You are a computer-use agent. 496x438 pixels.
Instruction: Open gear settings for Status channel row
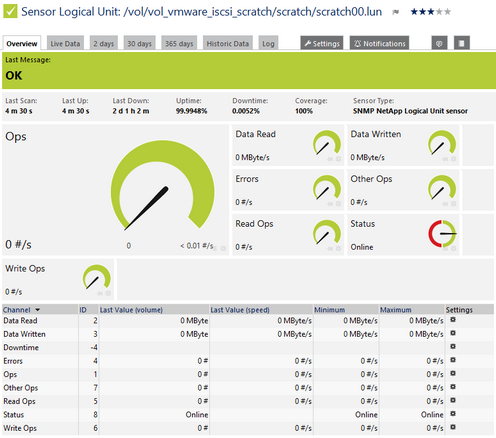[x=453, y=414]
